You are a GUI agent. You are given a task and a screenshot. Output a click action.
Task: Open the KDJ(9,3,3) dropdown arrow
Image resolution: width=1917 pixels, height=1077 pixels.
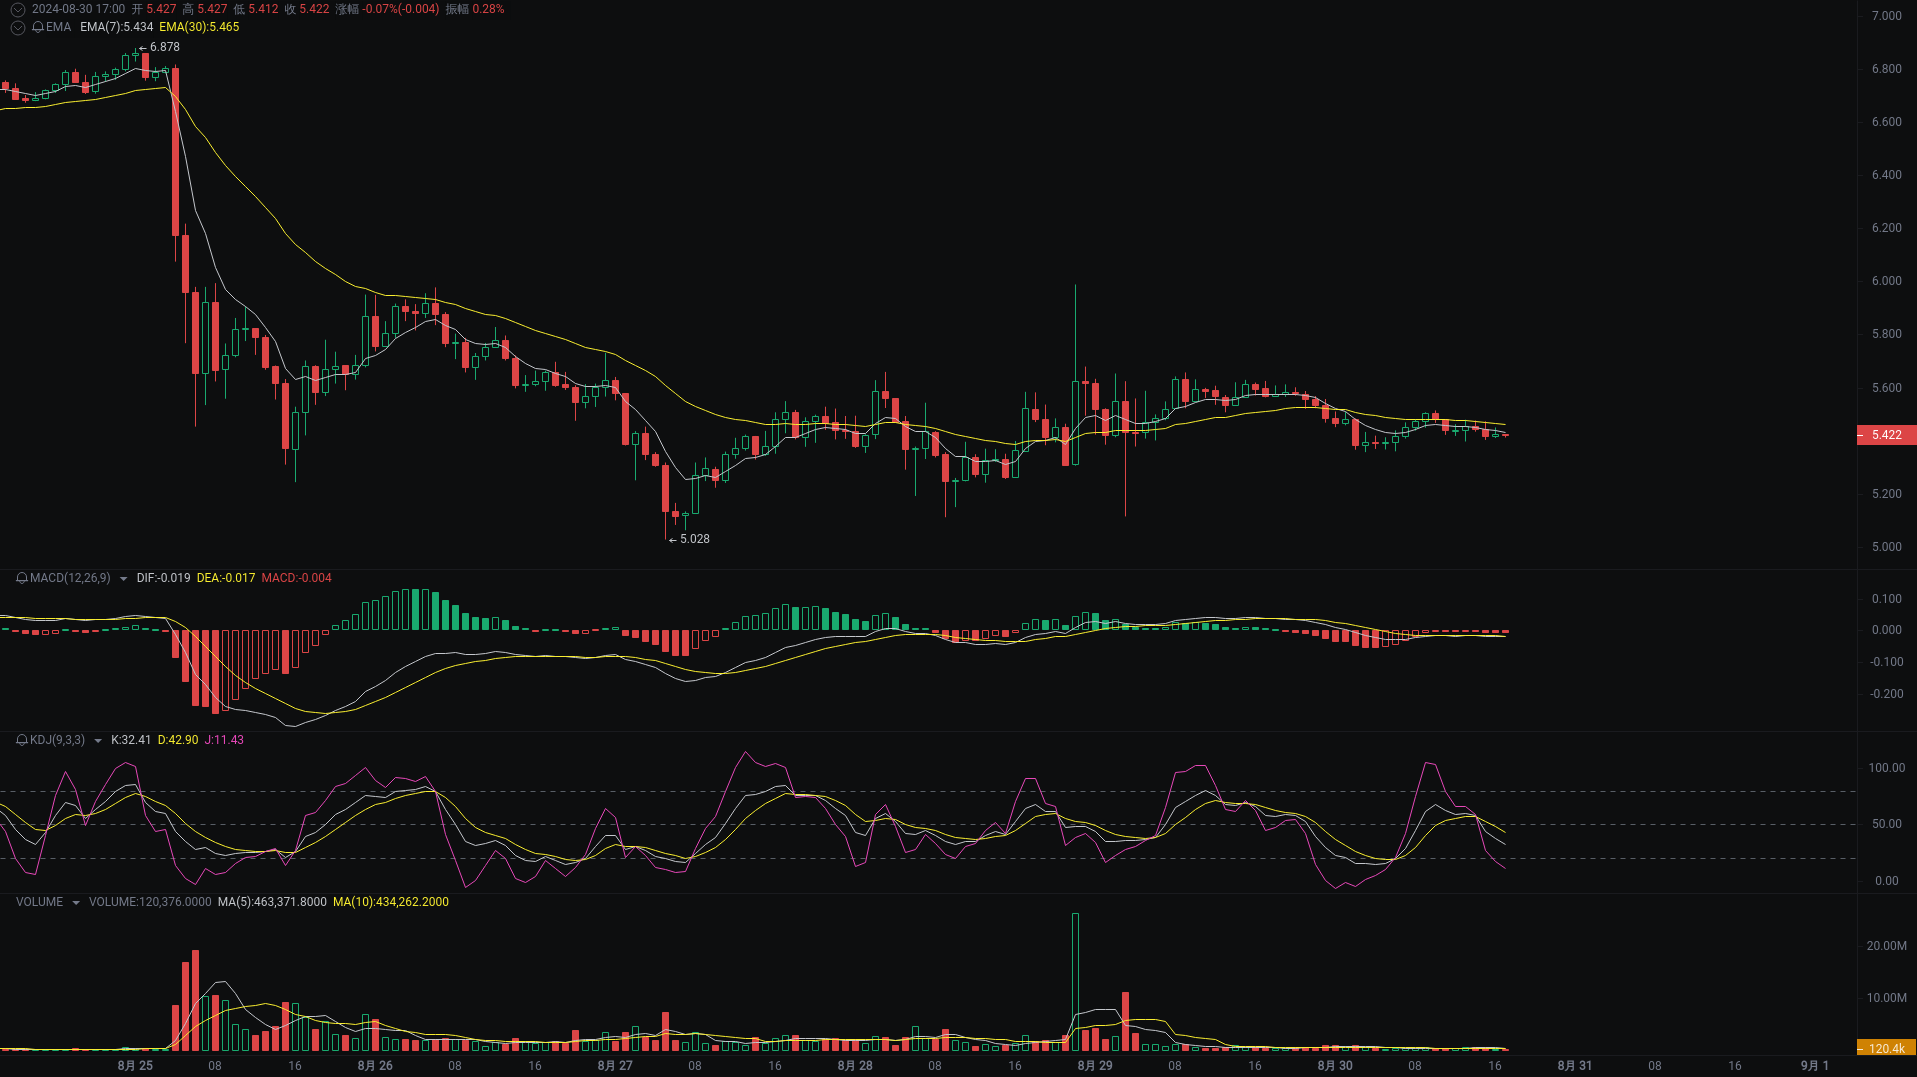point(96,740)
